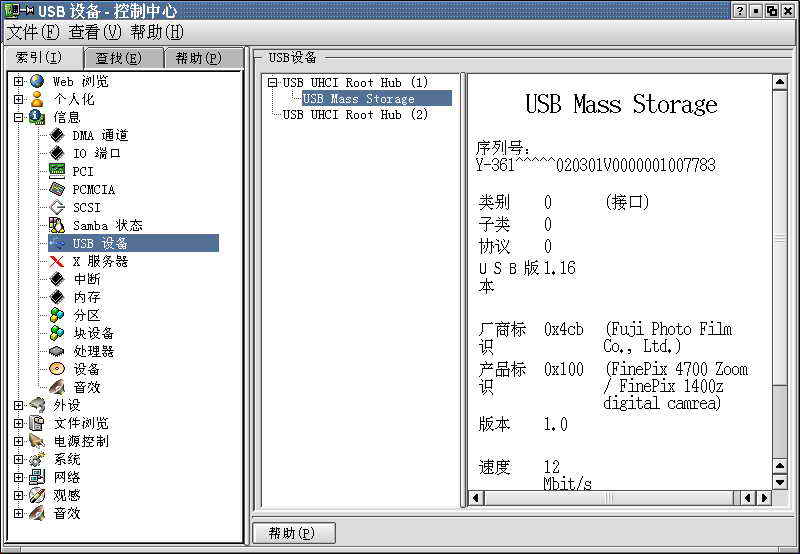Expand the bottom top-level 音效 node
This screenshot has height=554, width=800.
coord(18,513)
